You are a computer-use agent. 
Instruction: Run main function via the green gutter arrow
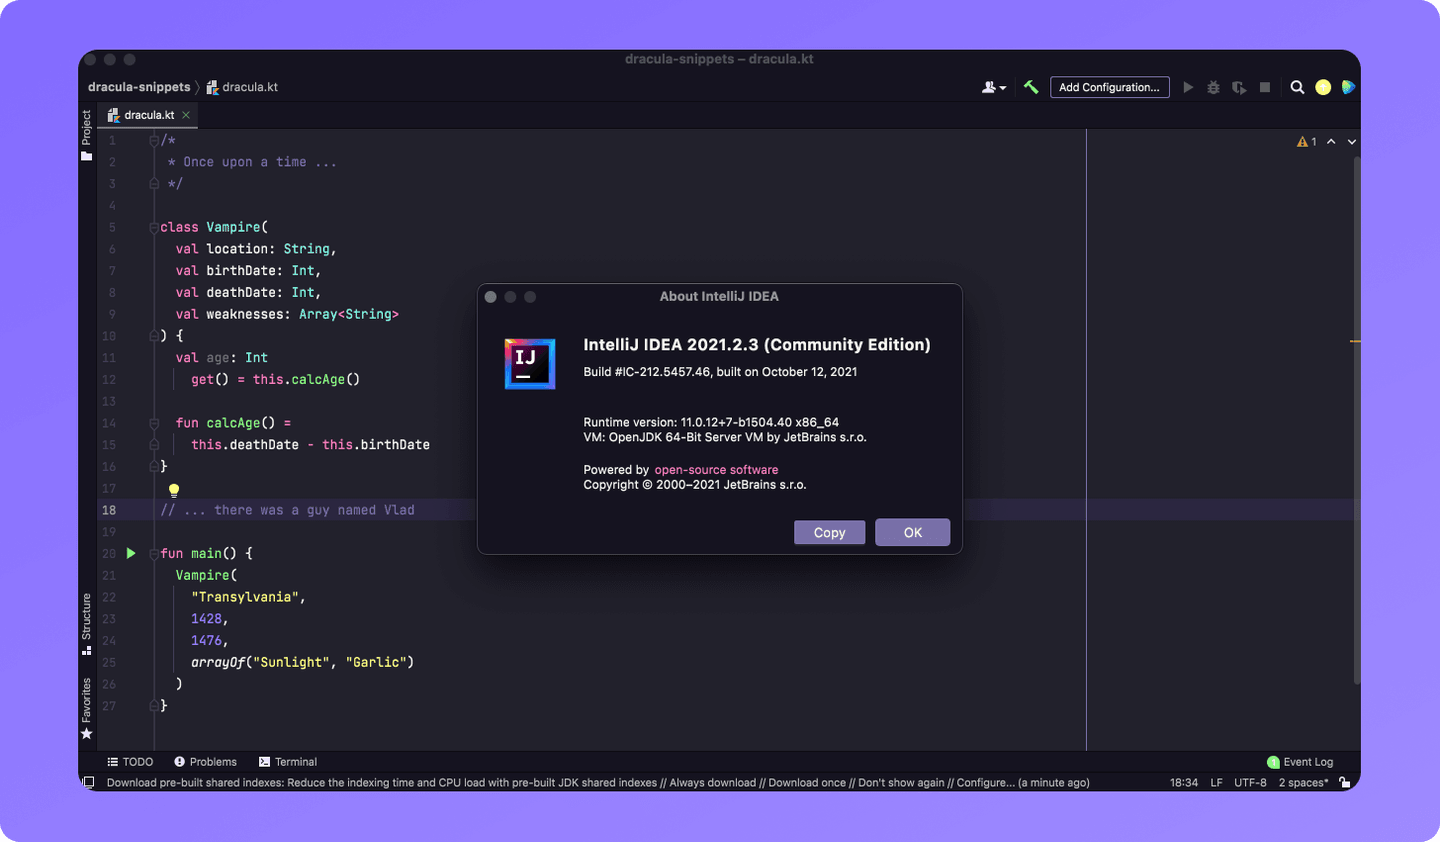click(130, 553)
